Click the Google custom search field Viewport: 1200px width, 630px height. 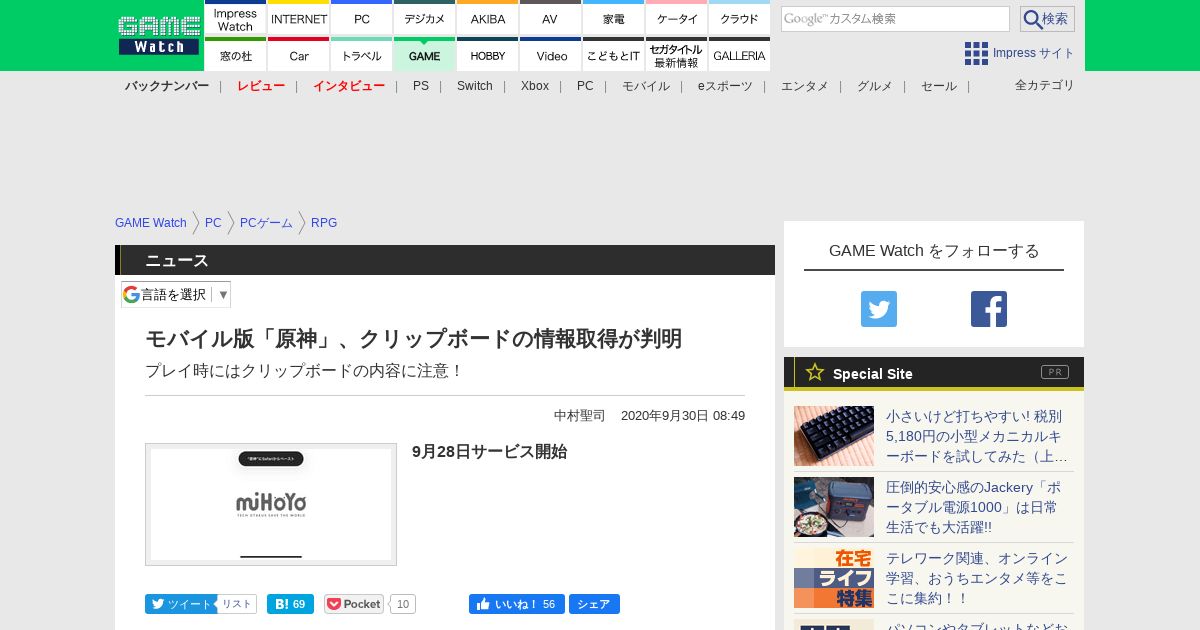[x=895, y=19]
